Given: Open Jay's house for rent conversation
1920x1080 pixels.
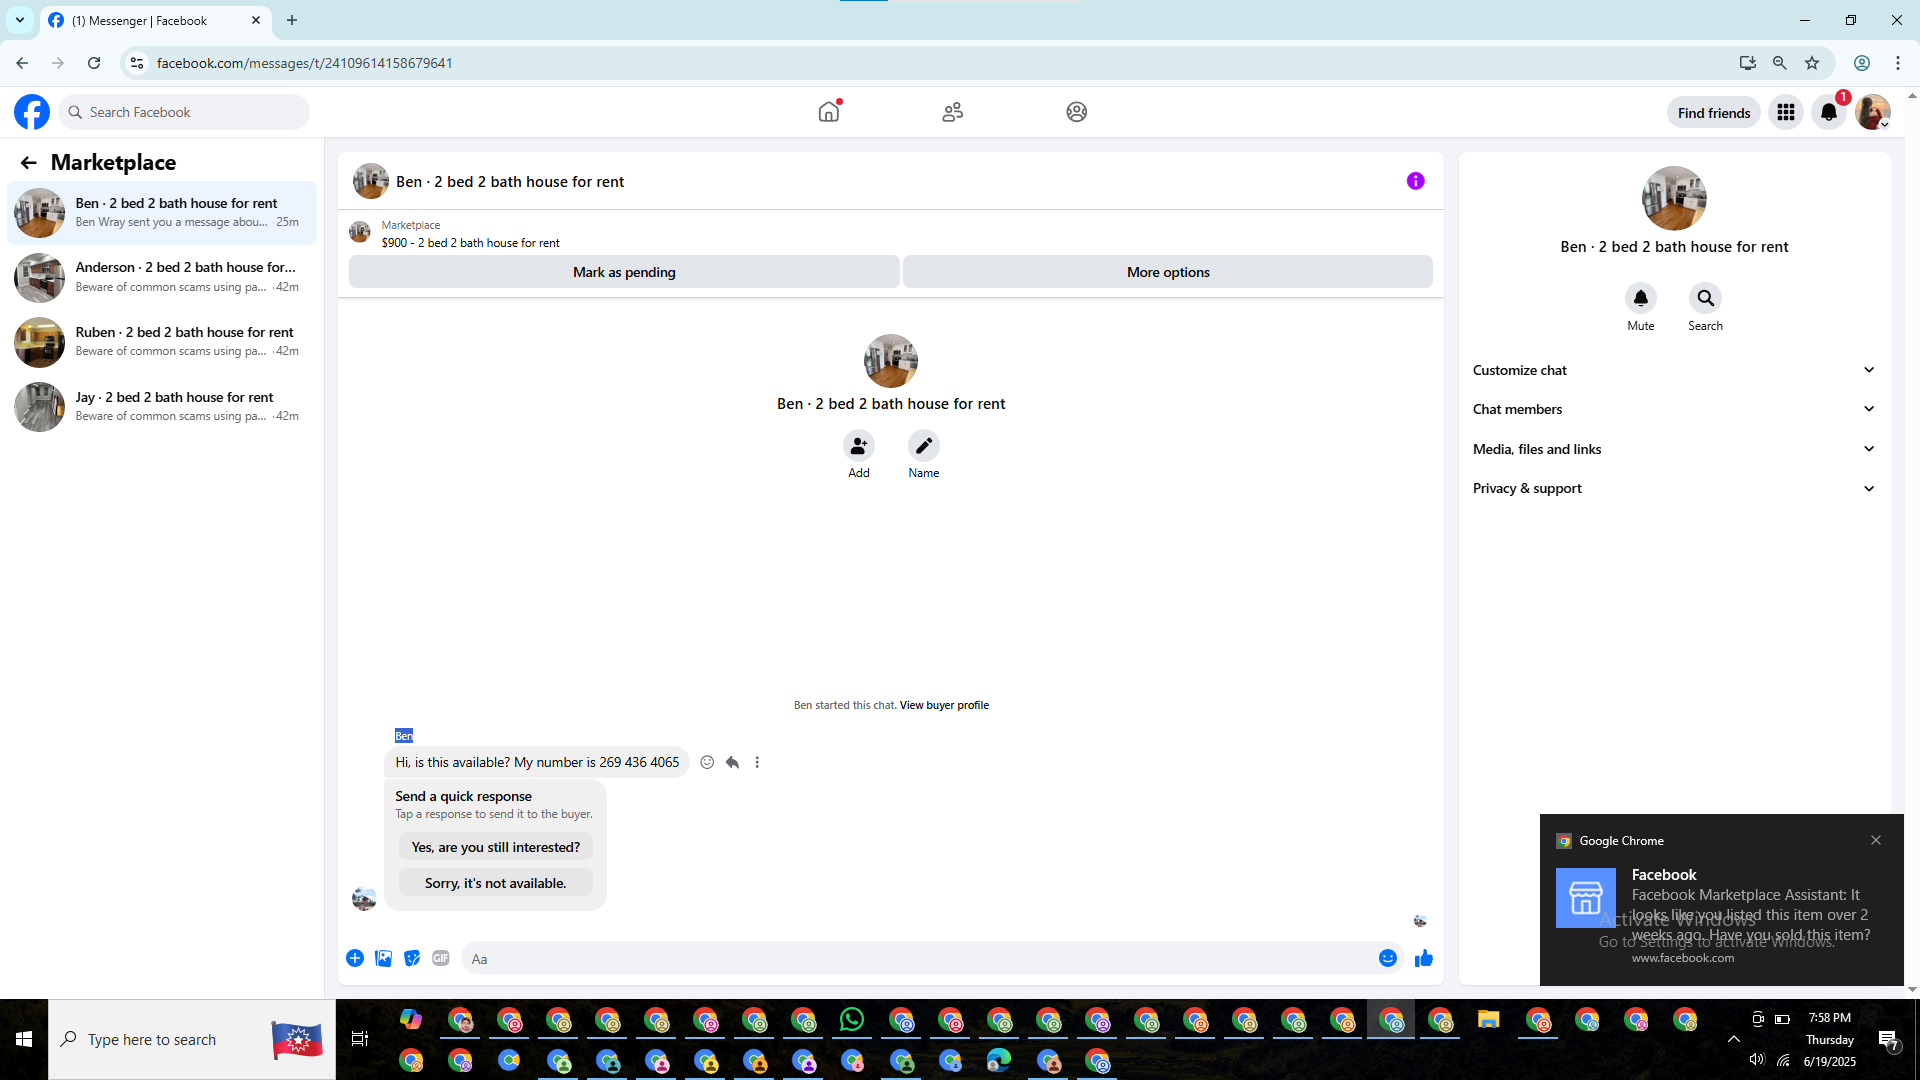Looking at the screenshot, I should click(x=162, y=407).
